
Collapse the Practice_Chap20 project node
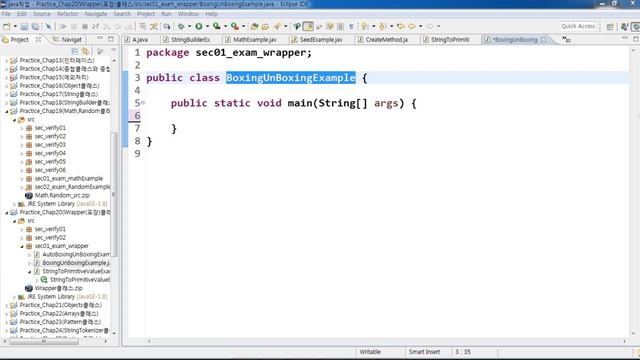6,212
